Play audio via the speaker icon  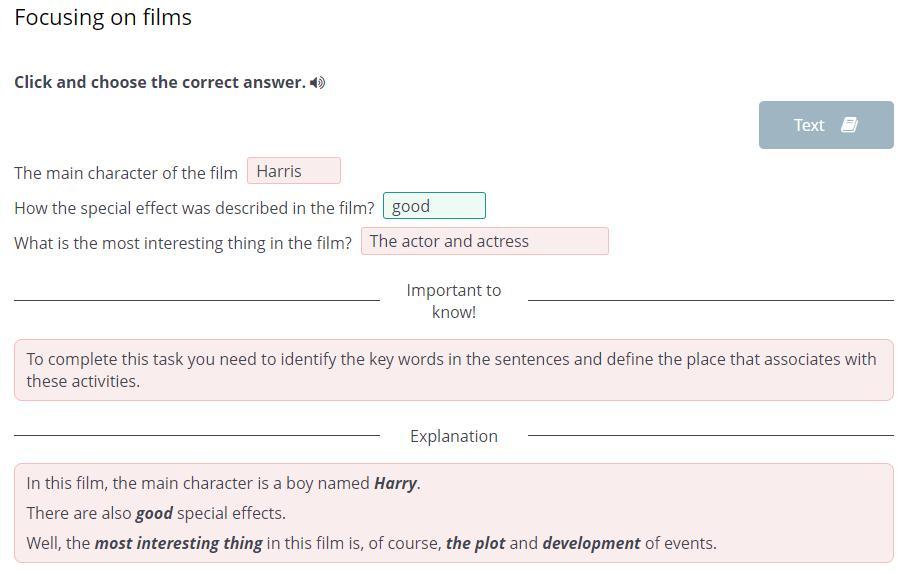317,83
